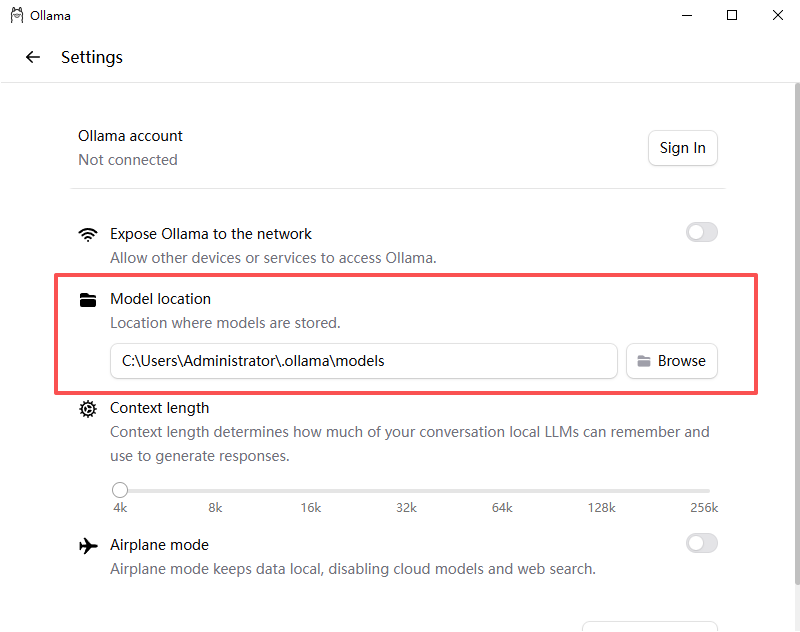The width and height of the screenshot is (800, 632).
Task: Click the 'Not connected' account status text
Action: coord(128,160)
